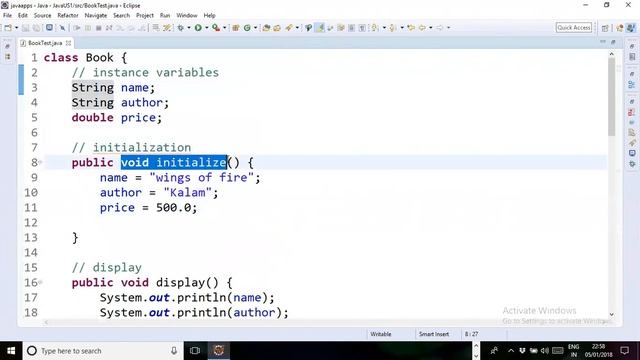Expand the Debug configurations dropdown arrow
This screenshot has height=360, width=640.
(x=189, y=28)
